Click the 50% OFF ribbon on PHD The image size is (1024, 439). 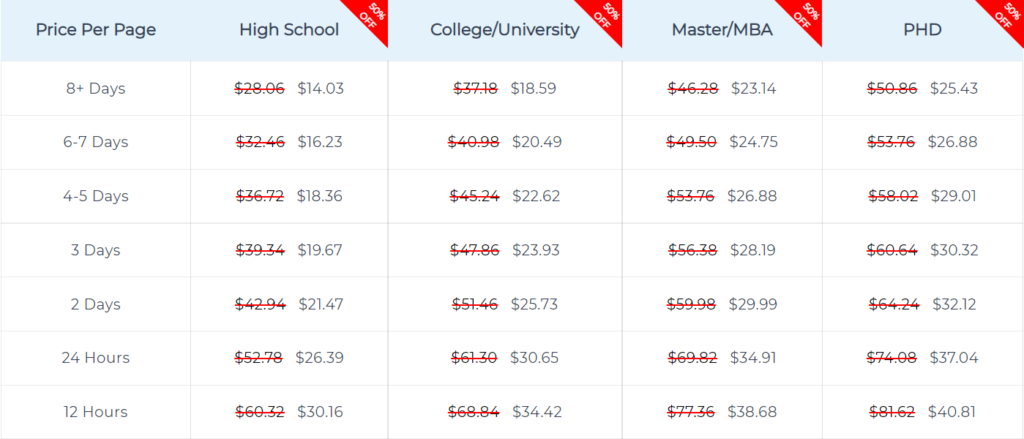click(1008, 16)
